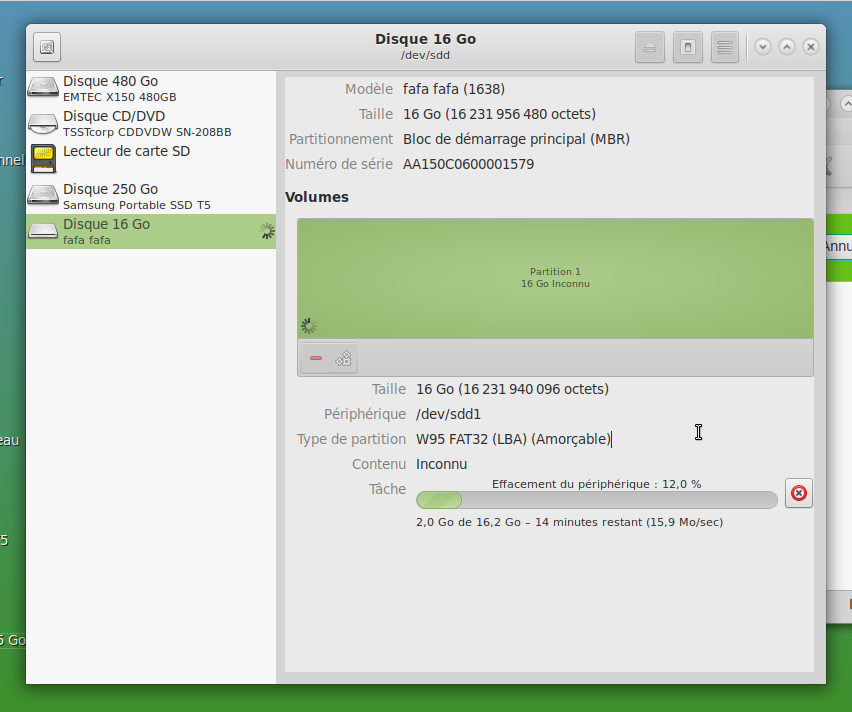Click the 'Tâche' label

point(387,489)
